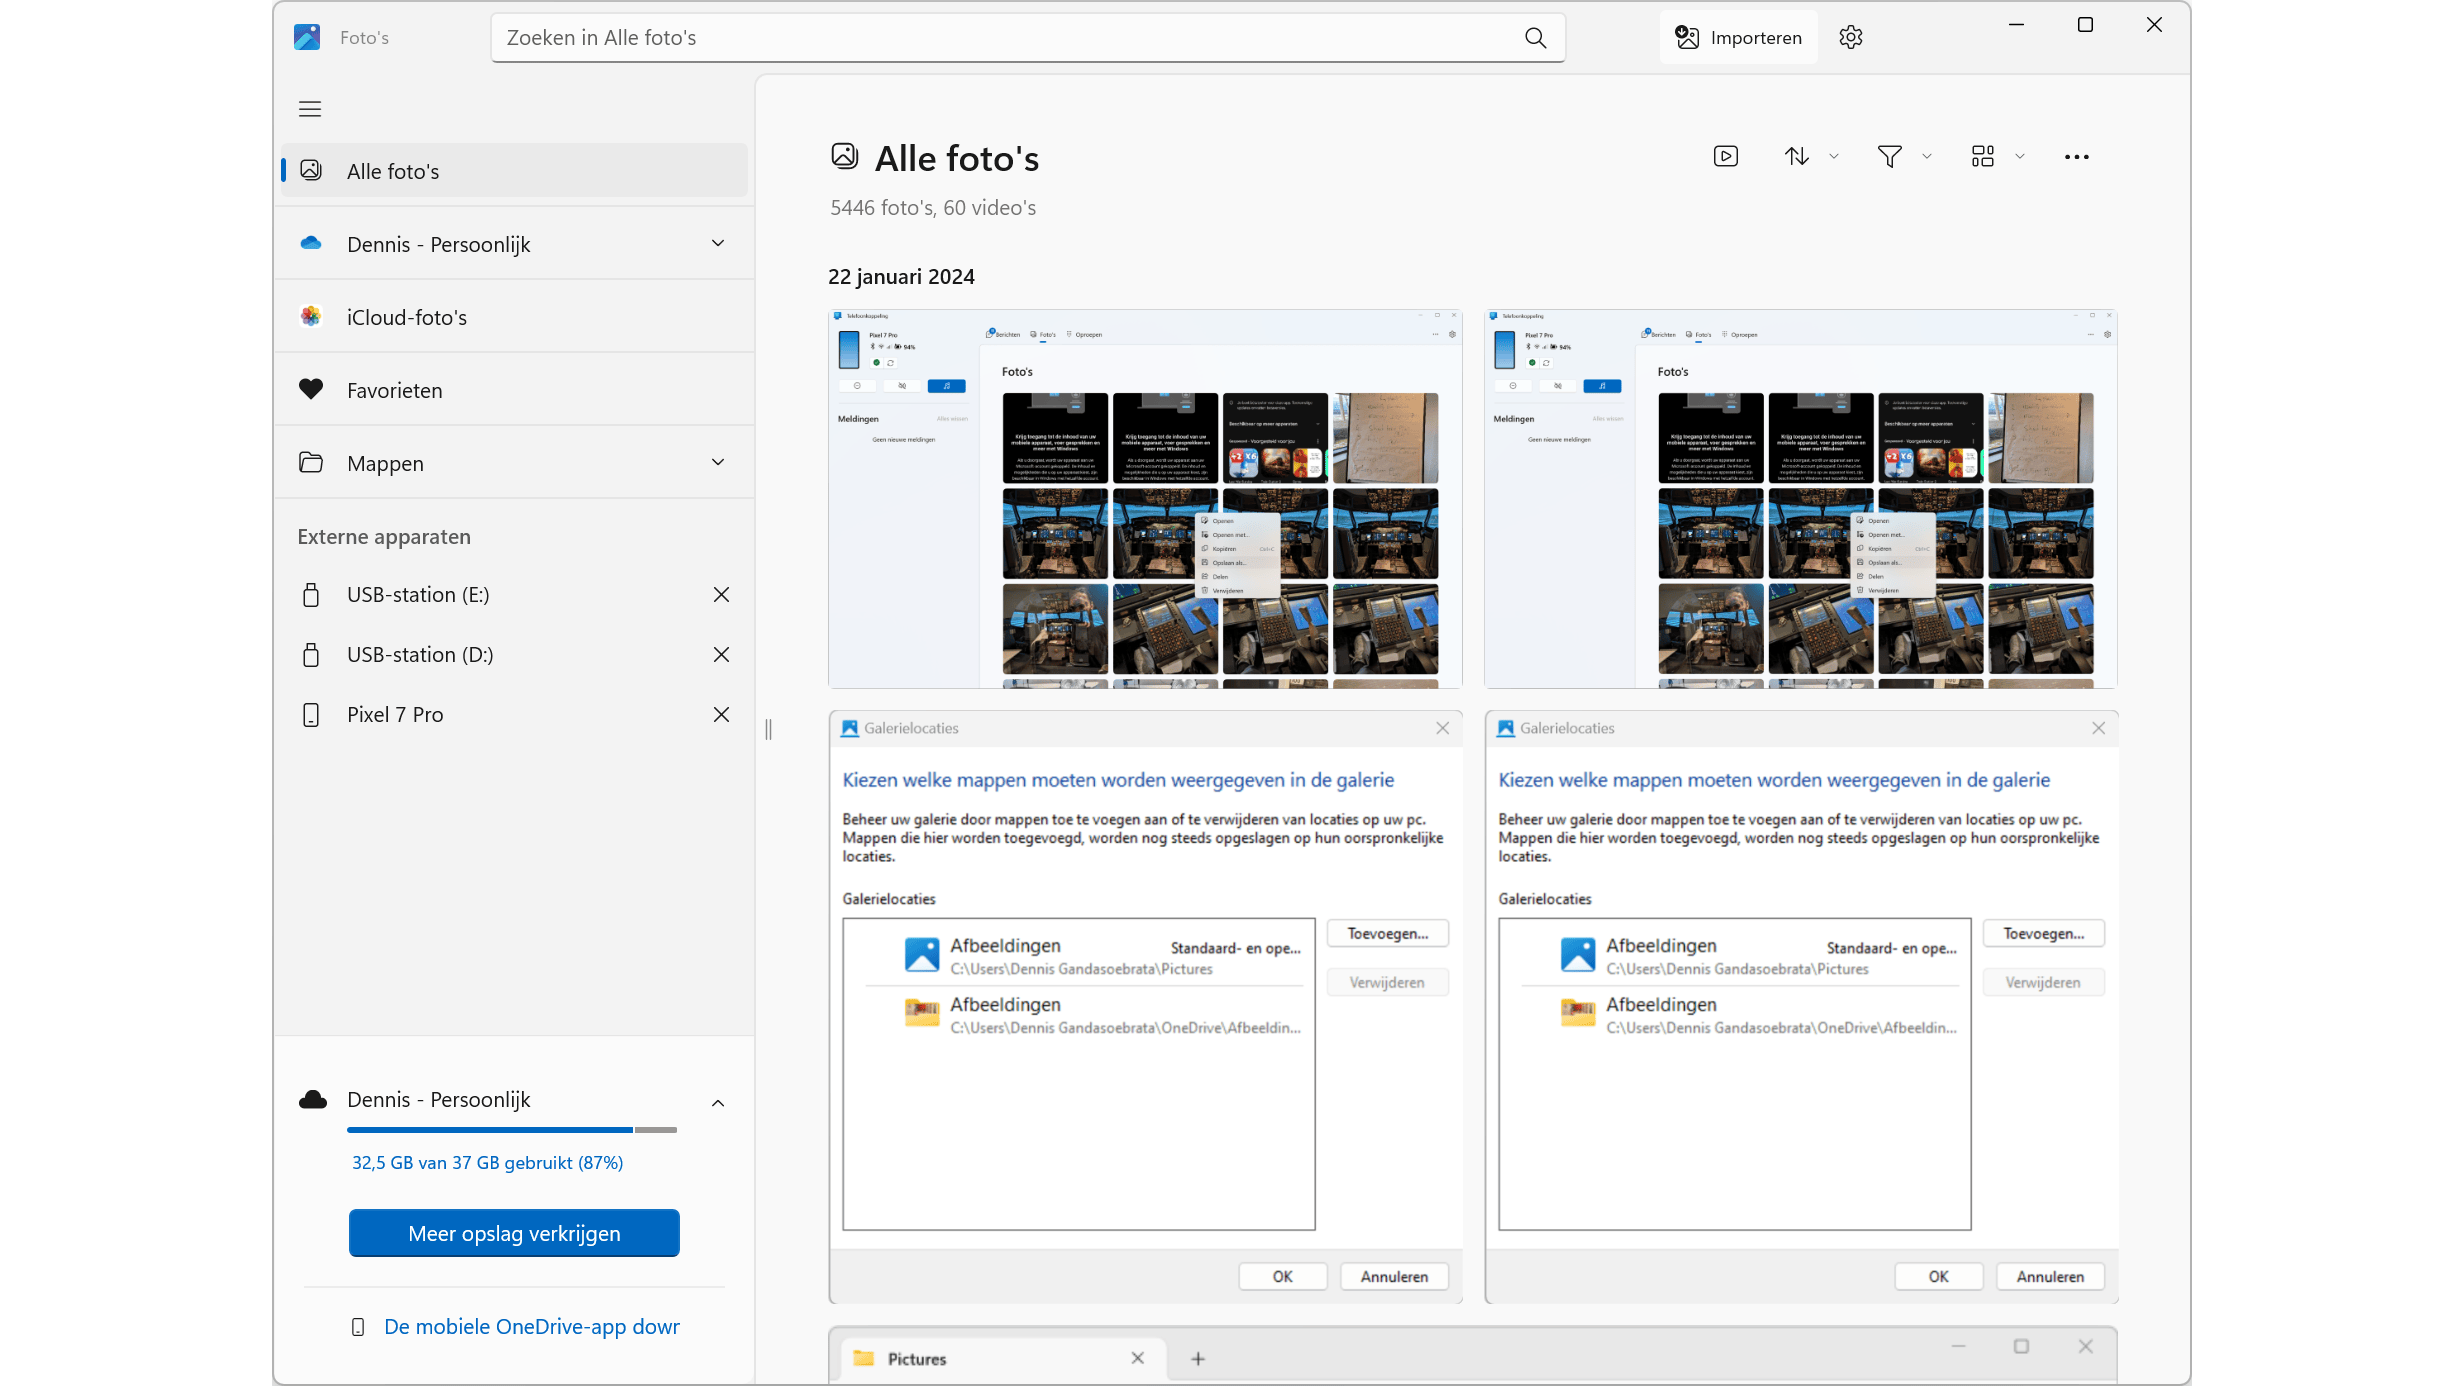
Task: Collapse the OneDrive storage panel chevron
Action: (x=718, y=1103)
